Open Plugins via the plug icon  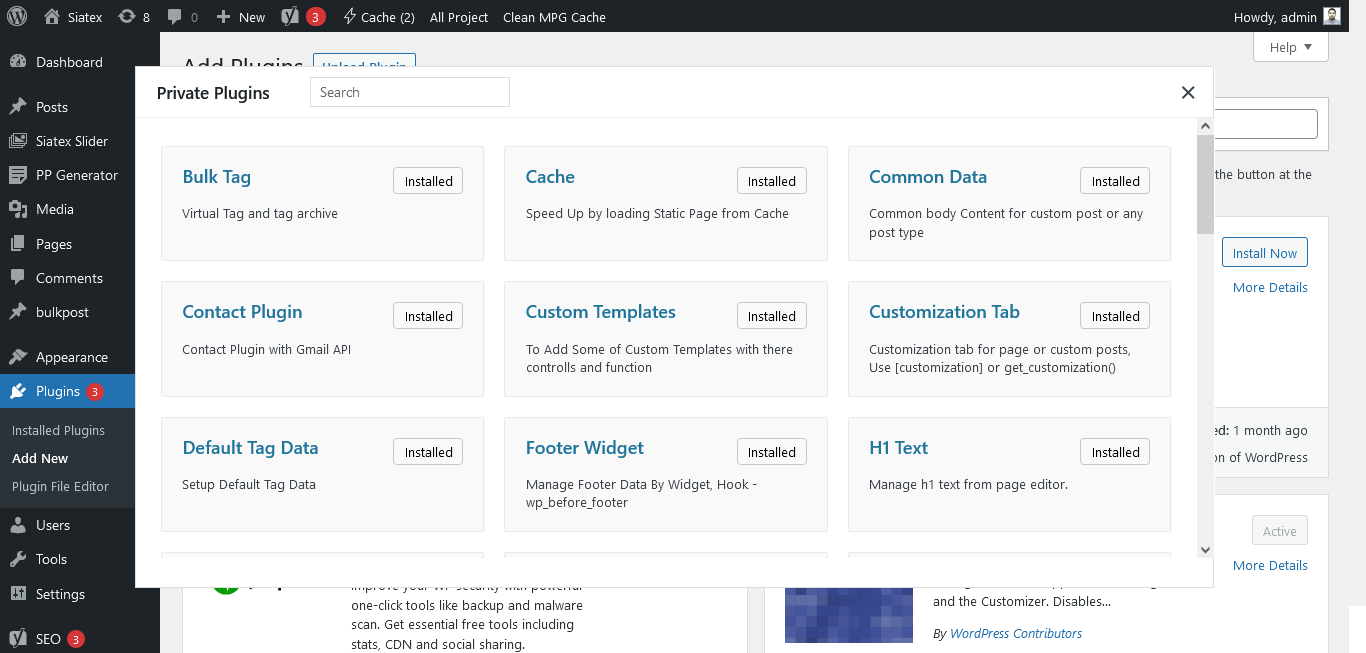coord(20,391)
